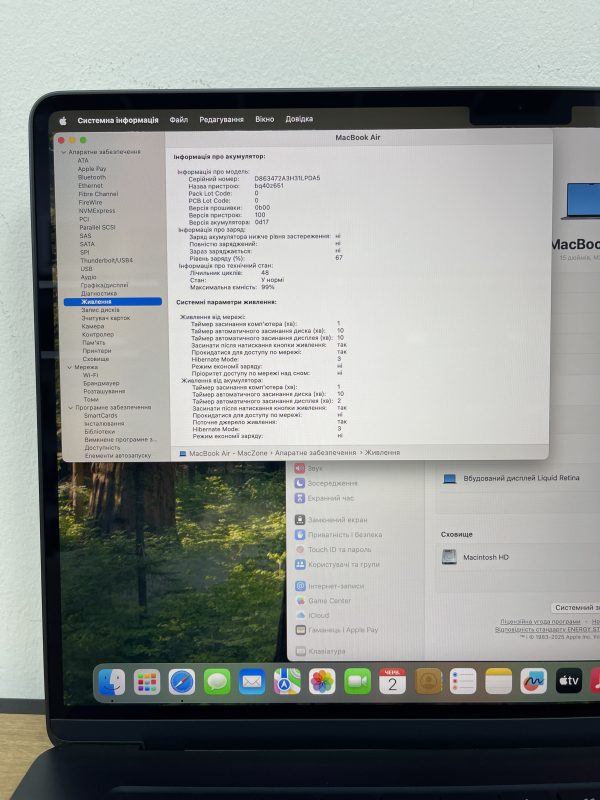Select NVMExpress in hardware tree
Screen dimensions: 600x800
coord(97,211)
